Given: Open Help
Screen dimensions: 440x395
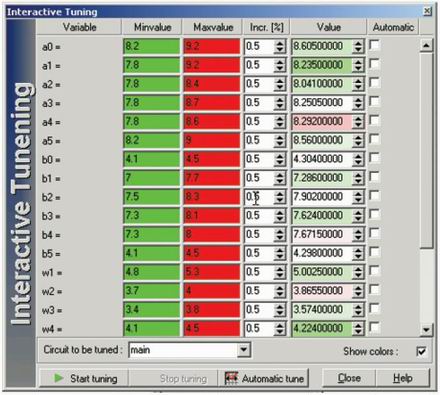Looking at the screenshot, I should coord(403,378).
